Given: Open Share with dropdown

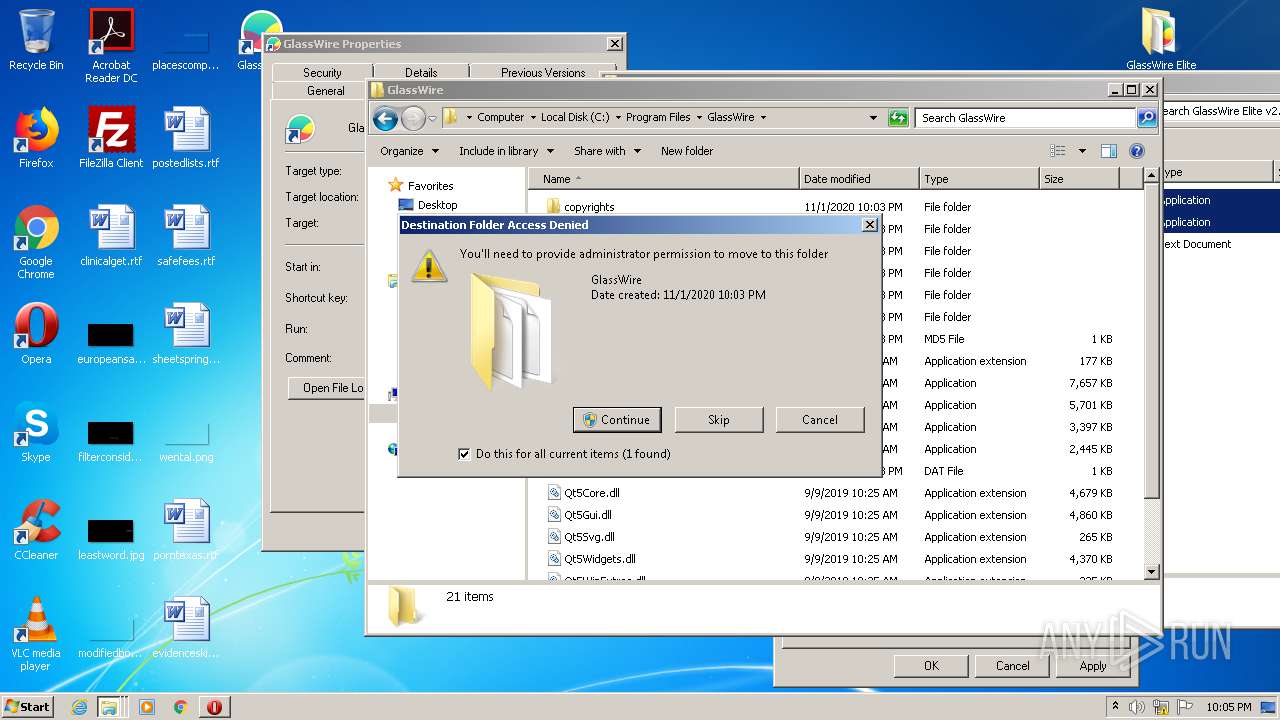Looking at the screenshot, I should click(607, 151).
